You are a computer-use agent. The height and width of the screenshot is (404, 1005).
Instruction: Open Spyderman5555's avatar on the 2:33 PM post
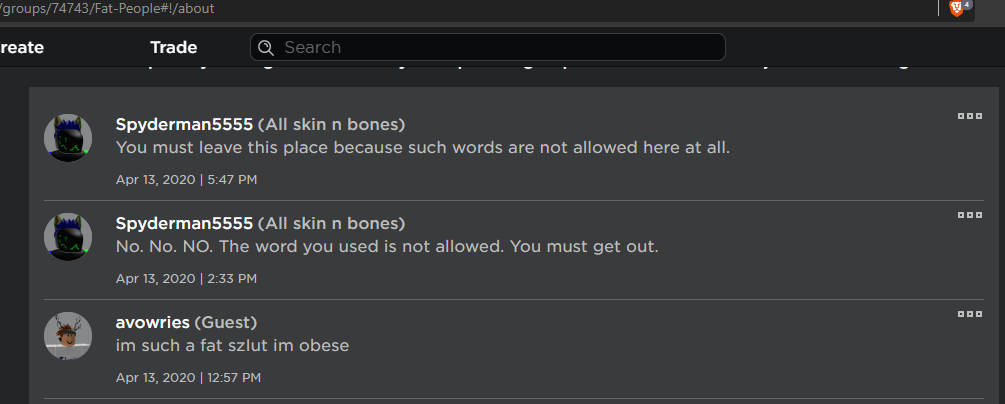[68, 237]
